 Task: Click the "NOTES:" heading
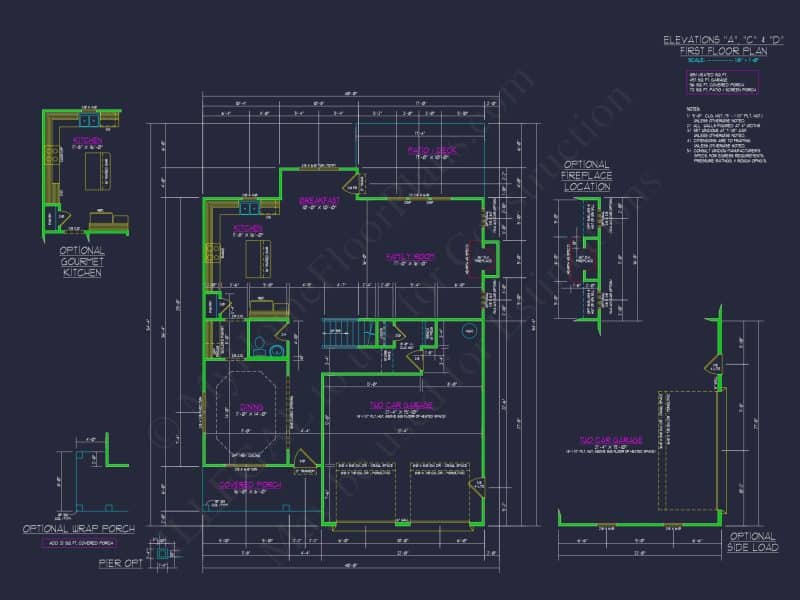click(693, 109)
